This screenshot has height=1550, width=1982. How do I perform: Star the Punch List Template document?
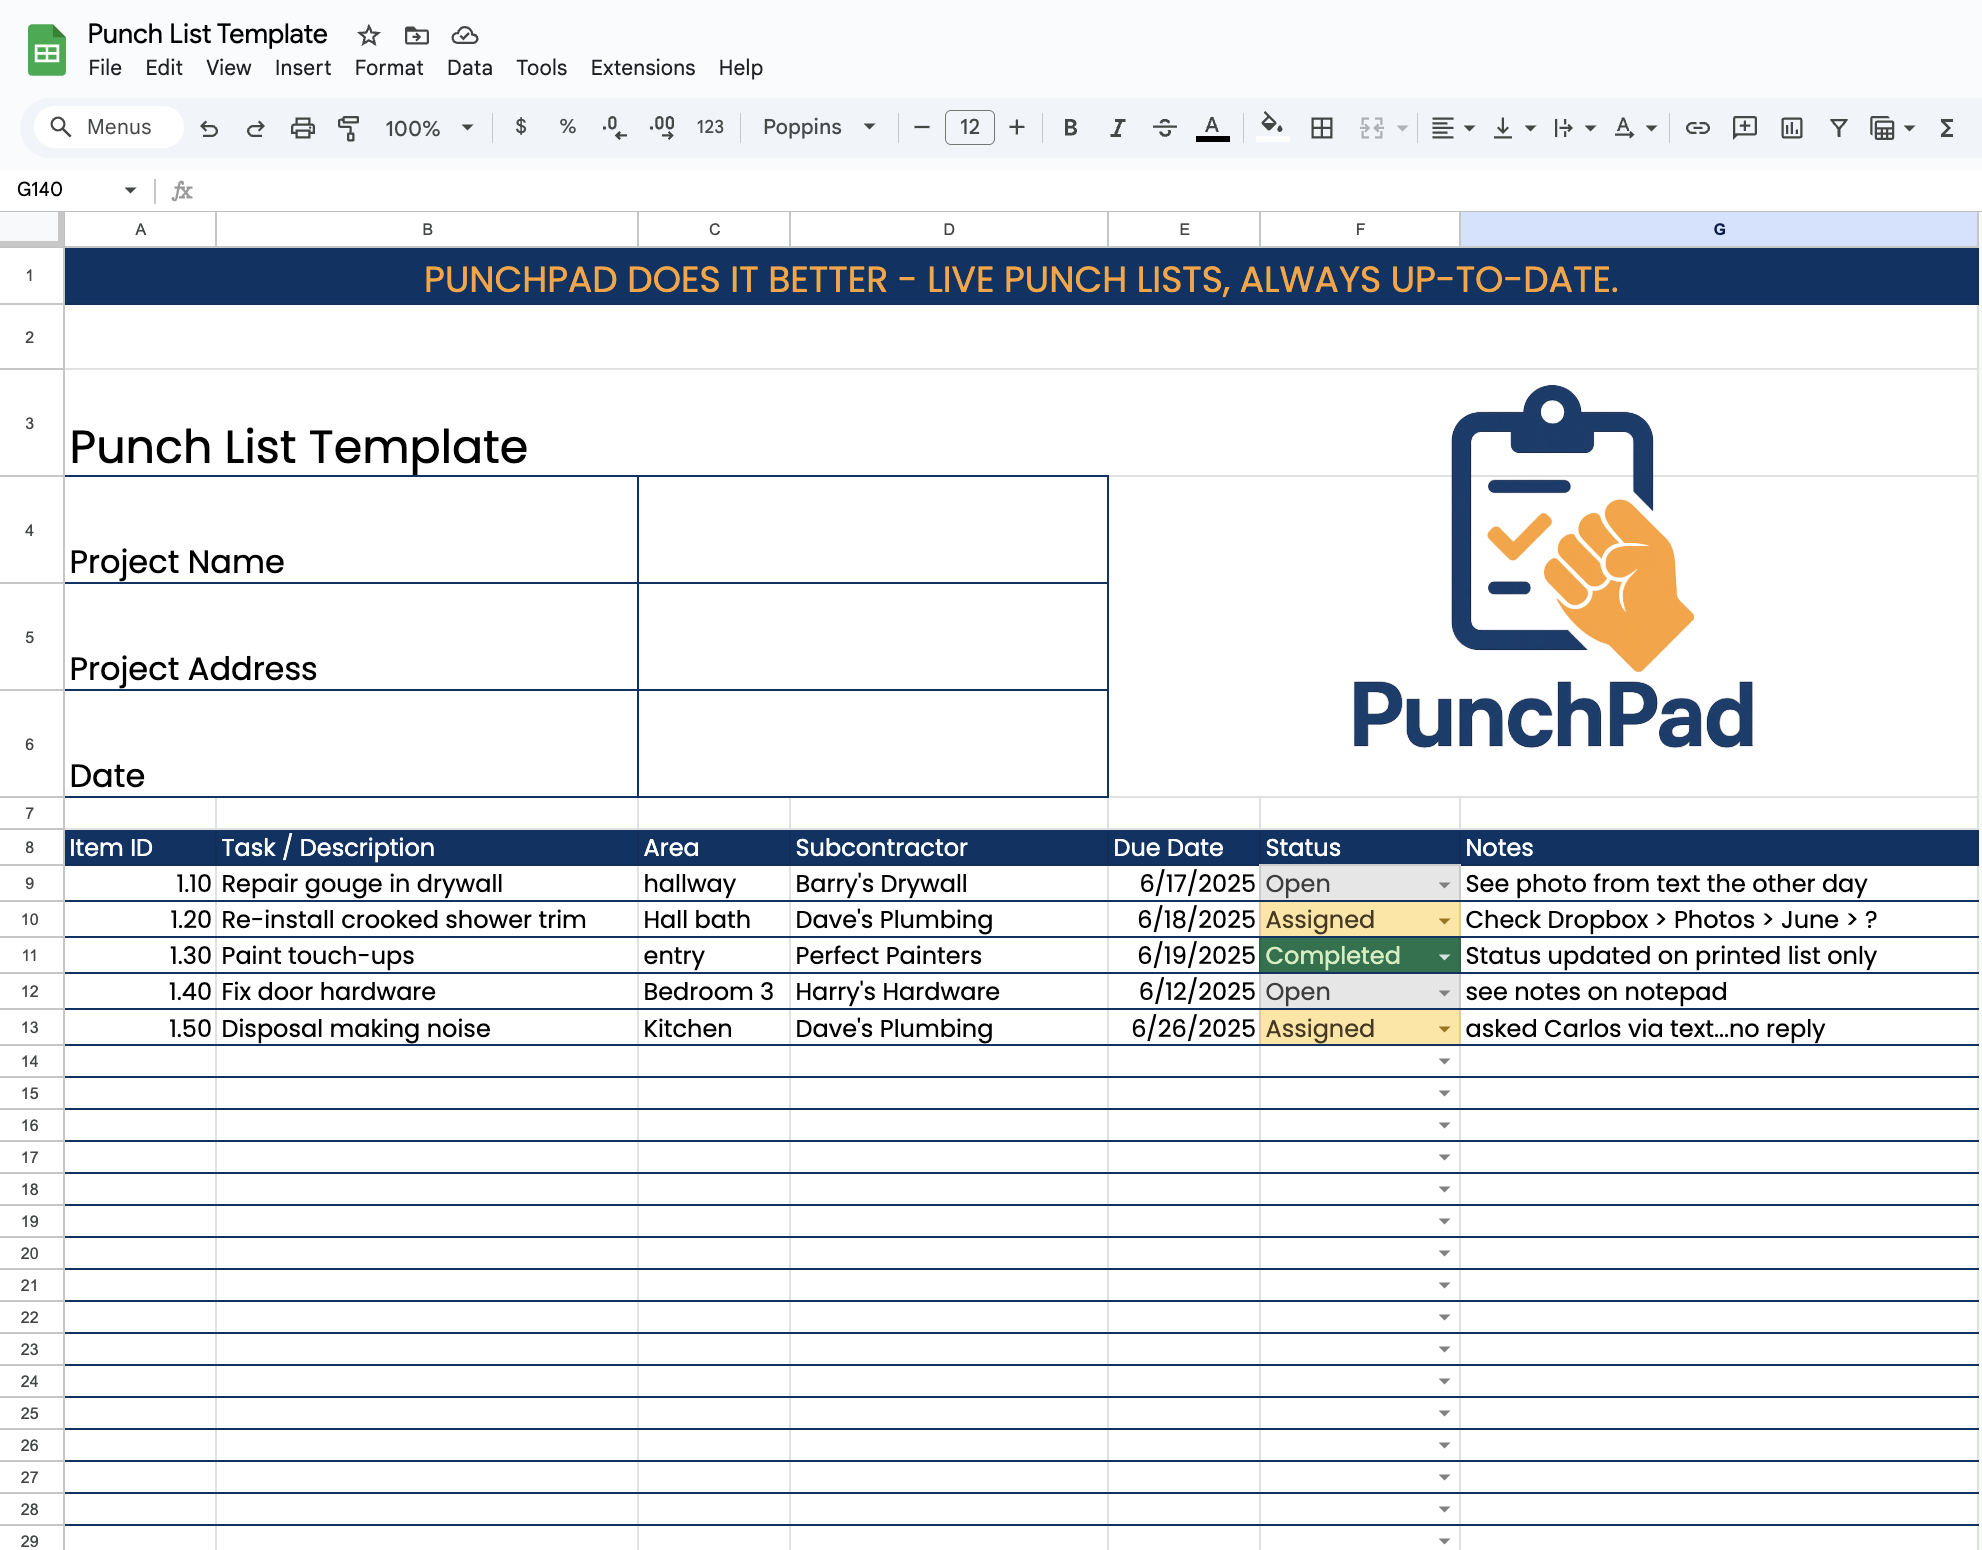pyautogui.click(x=369, y=36)
